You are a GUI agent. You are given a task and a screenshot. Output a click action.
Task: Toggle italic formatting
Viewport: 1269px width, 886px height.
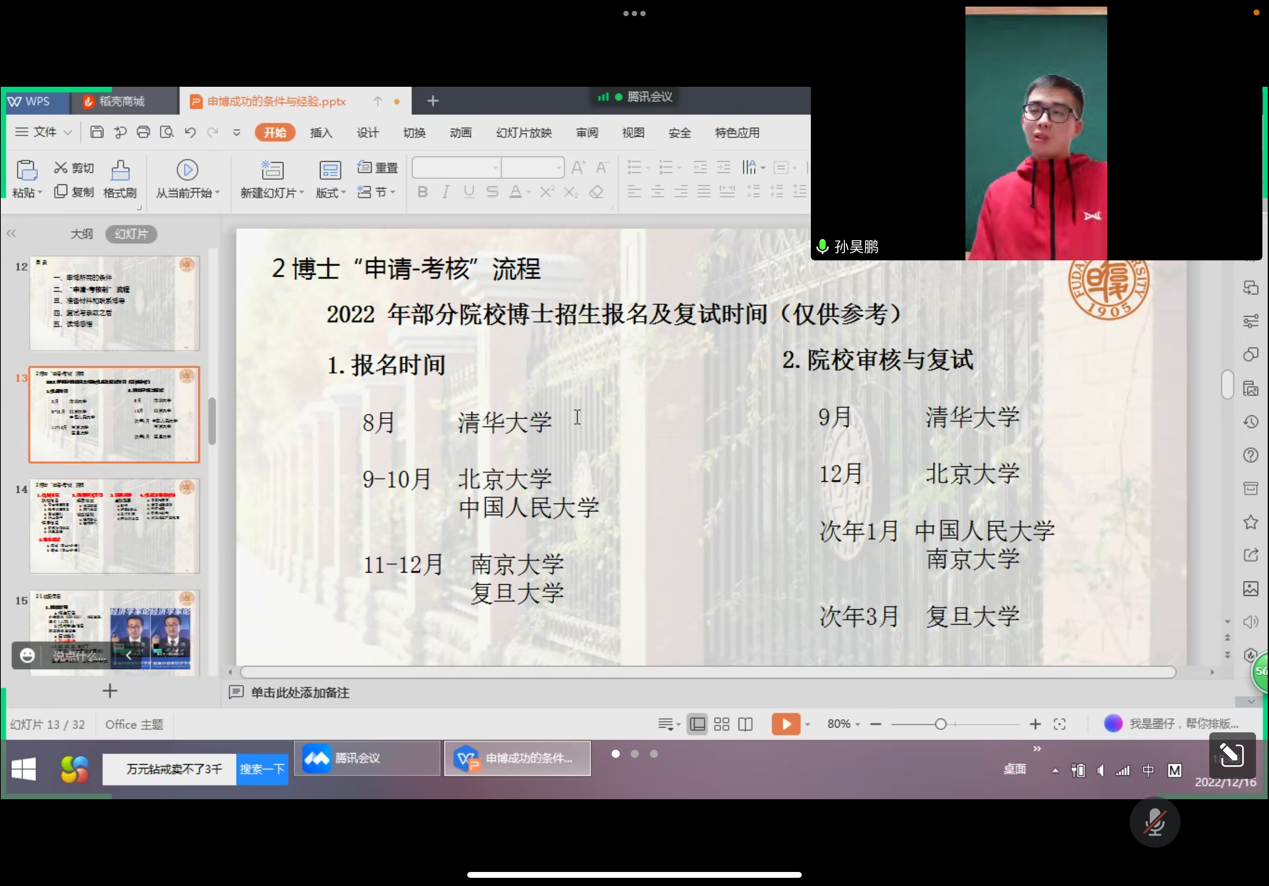click(x=445, y=192)
